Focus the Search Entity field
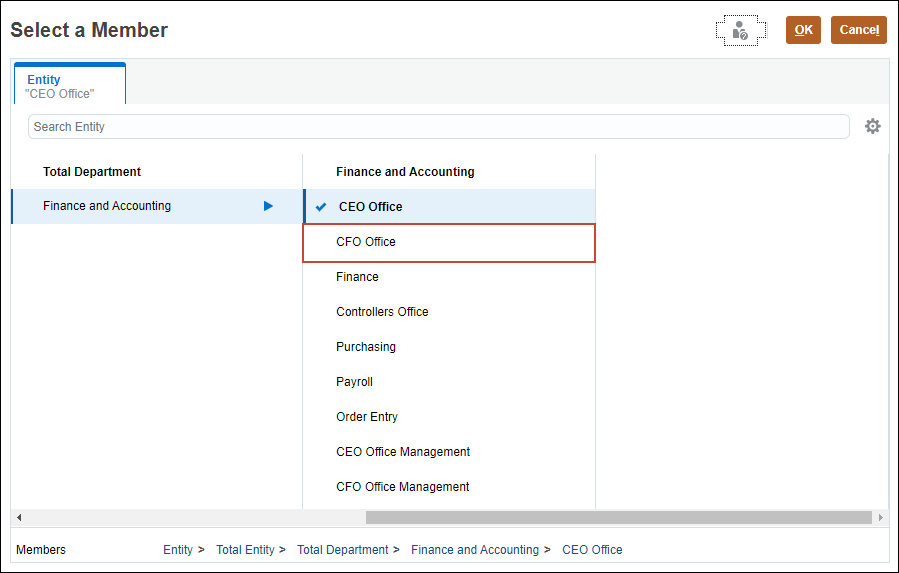The image size is (899, 573). coord(439,127)
